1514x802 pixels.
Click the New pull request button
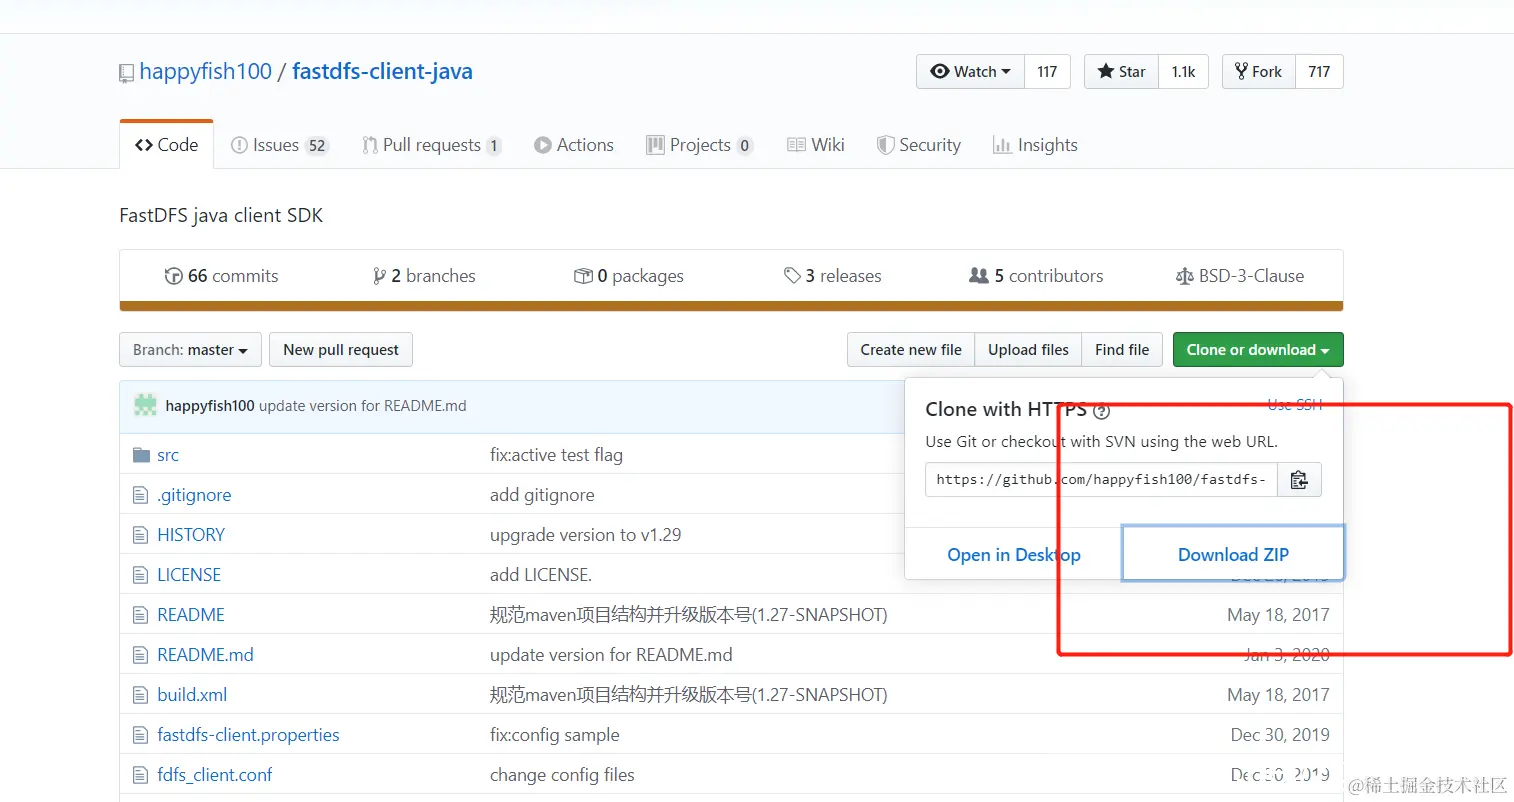point(341,350)
